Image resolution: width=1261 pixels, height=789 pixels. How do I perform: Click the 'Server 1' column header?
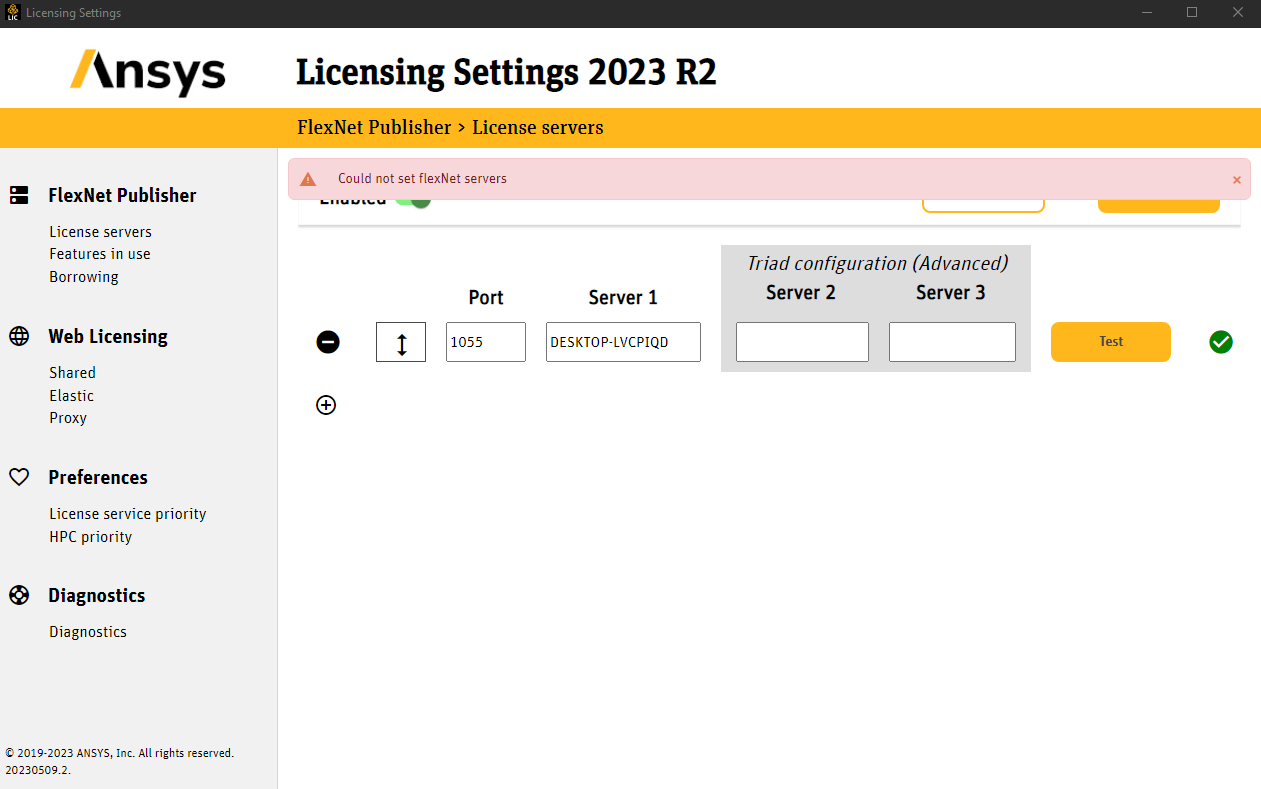click(x=623, y=298)
